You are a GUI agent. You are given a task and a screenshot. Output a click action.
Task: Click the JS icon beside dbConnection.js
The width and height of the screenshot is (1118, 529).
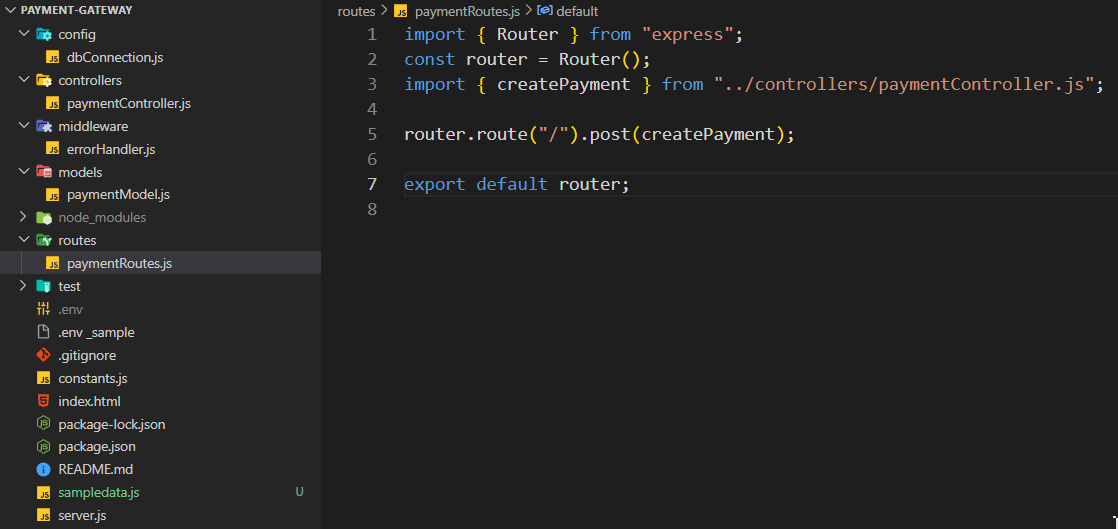53,57
